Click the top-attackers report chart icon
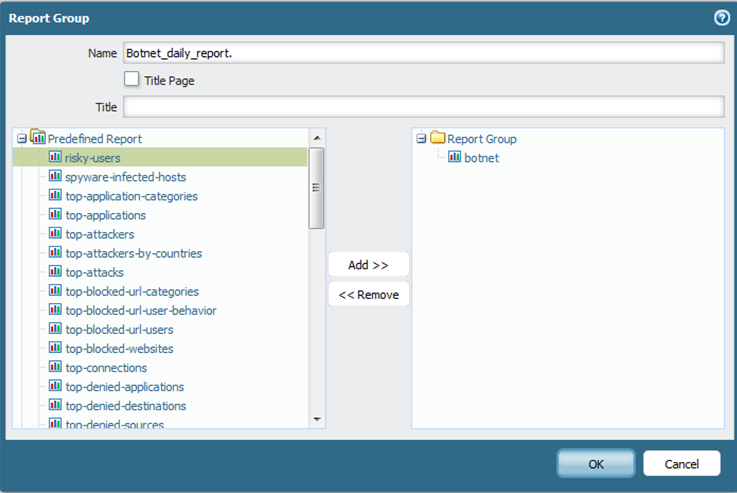 click(x=55, y=234)
